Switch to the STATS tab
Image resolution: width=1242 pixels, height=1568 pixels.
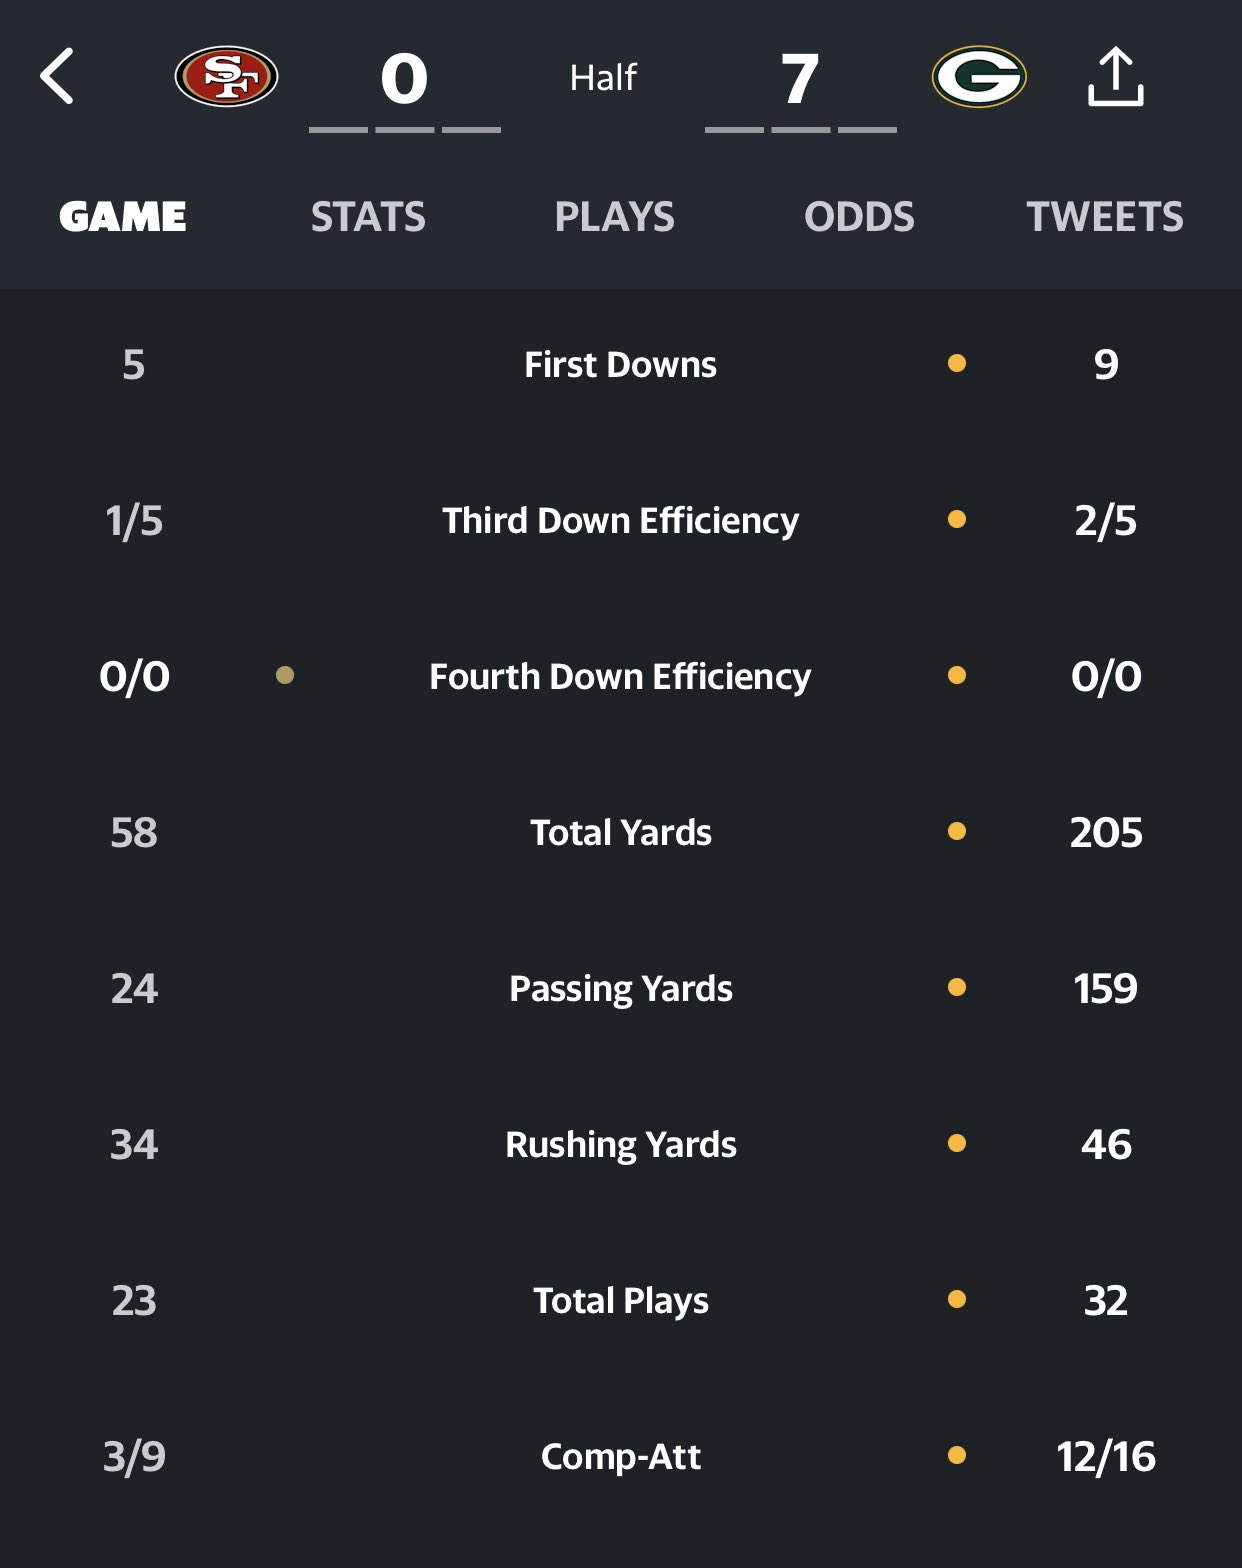point(368,217)
